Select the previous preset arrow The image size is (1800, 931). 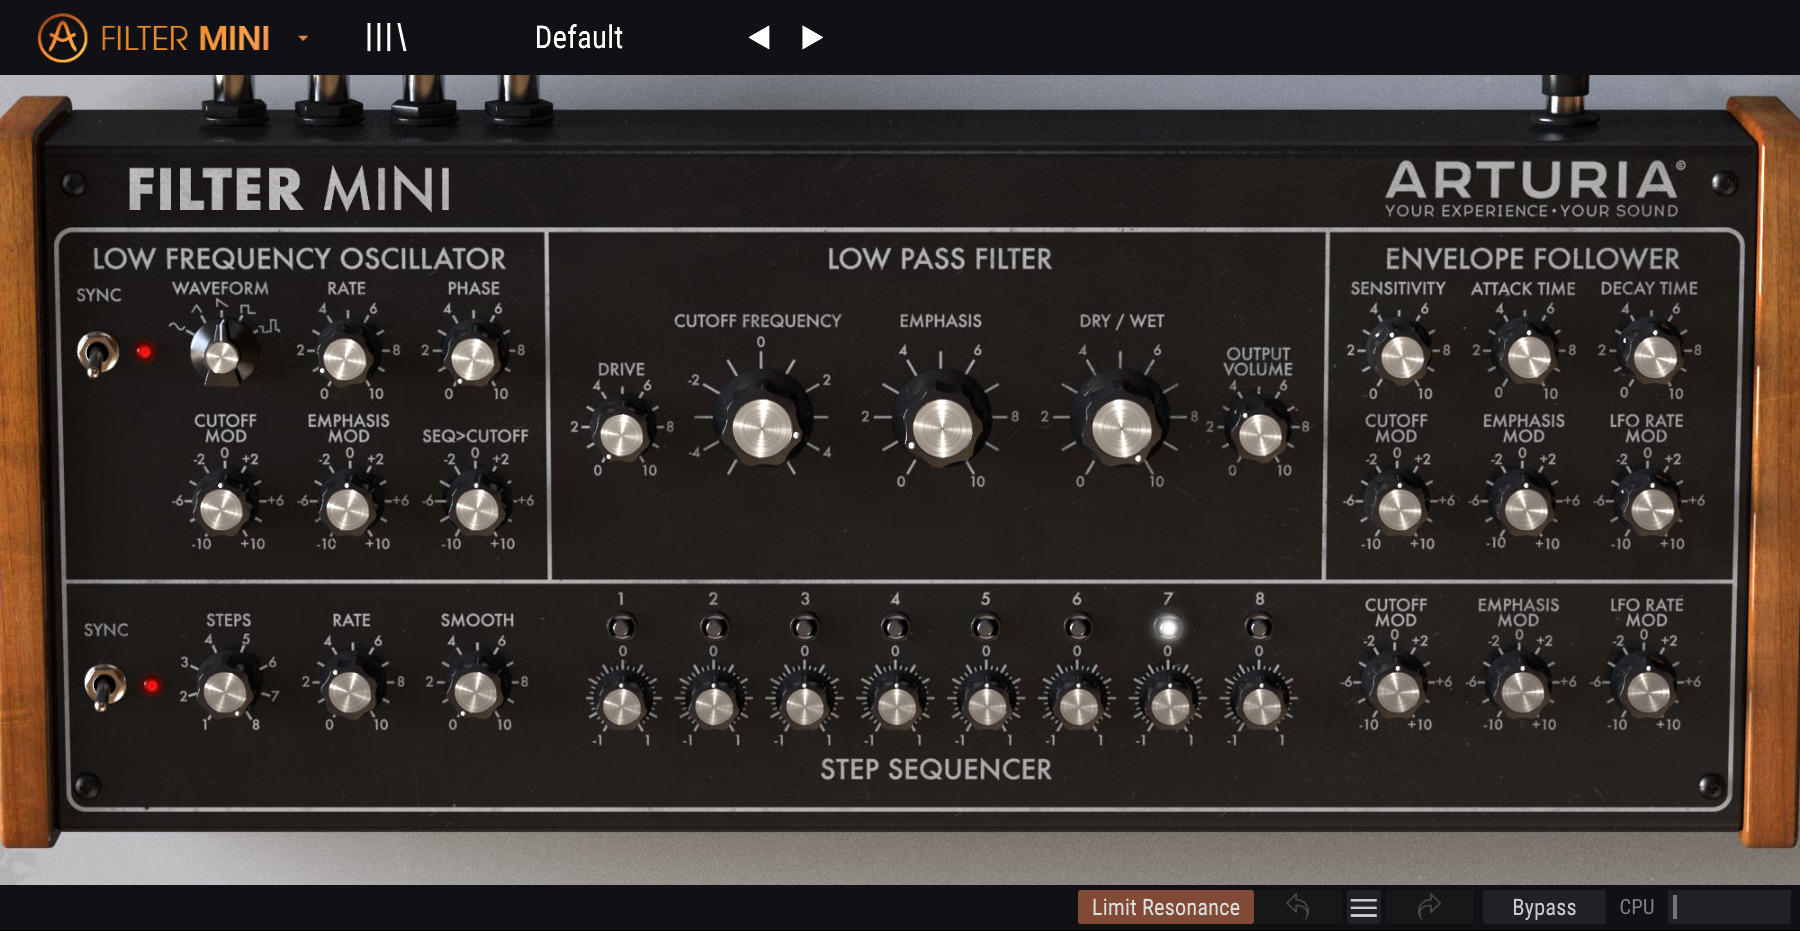(759, 37)
